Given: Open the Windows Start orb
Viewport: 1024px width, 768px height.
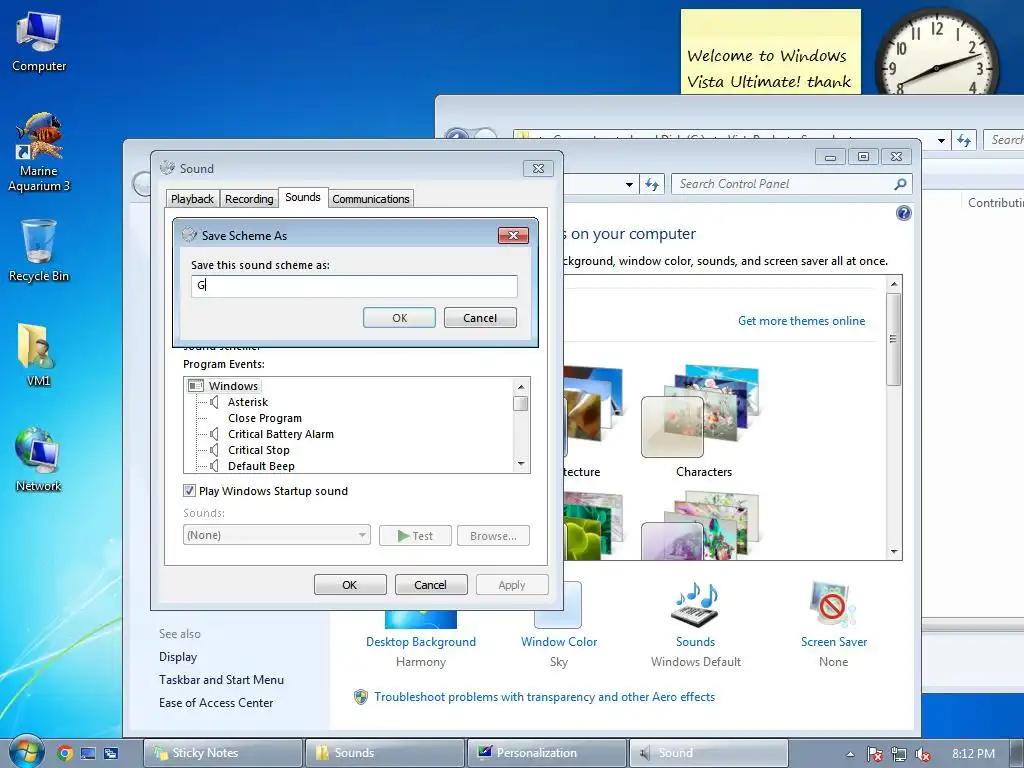Looking at the screenshot, I should point(26,752).
